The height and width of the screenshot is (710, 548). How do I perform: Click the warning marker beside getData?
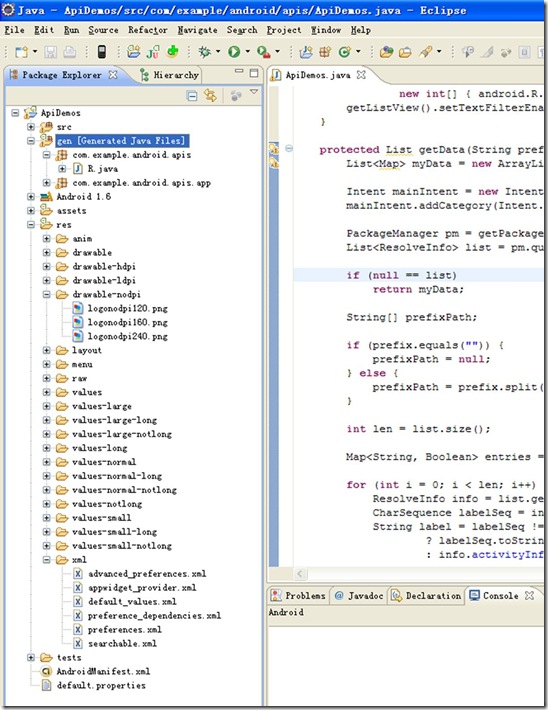(x=274, y=149)
